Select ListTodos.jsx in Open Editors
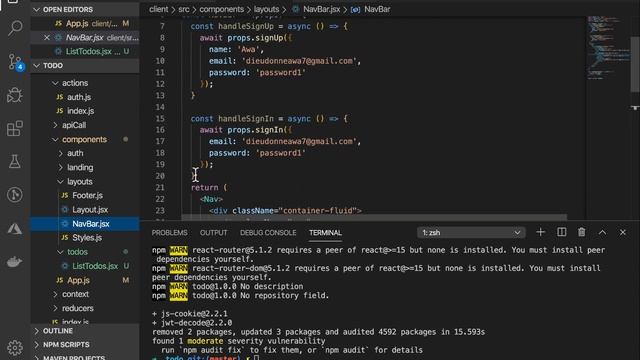640x360 pixels. pos(85,51)
